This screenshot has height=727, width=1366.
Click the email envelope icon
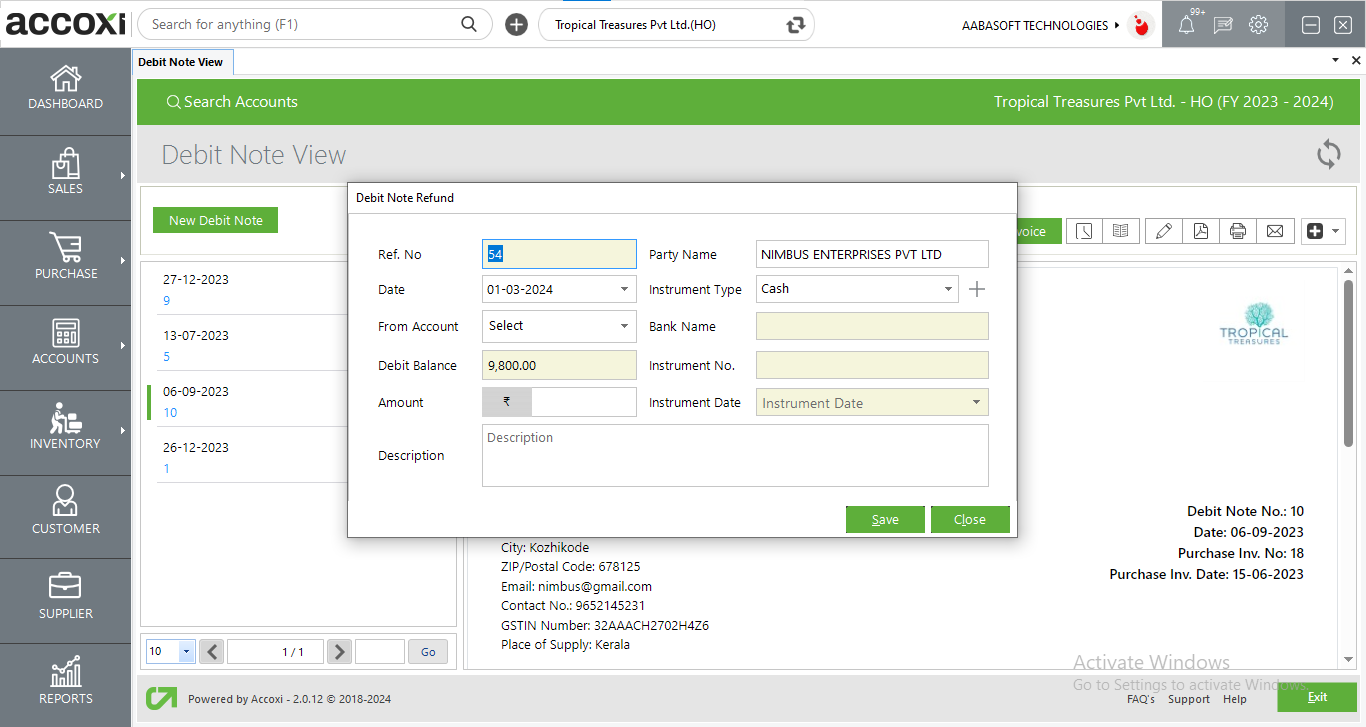point(1274,231)
